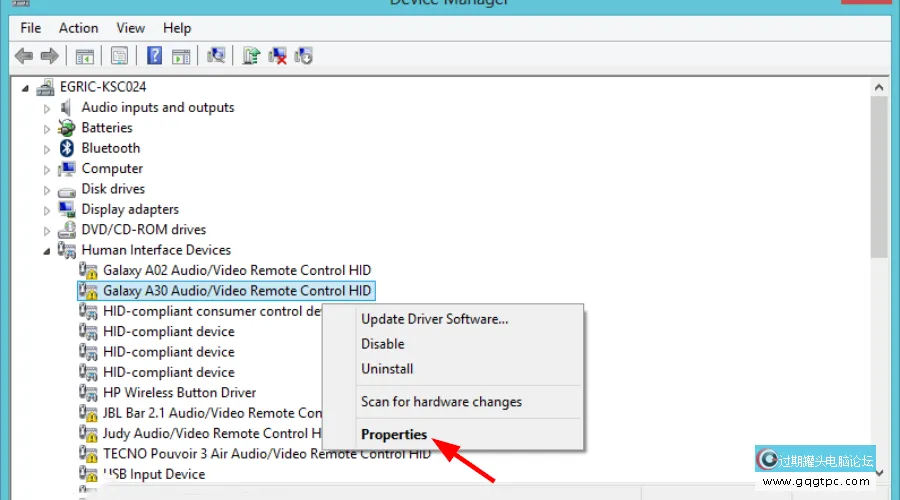Select Update Driver Software... in context menu
This screenshot has width=900, height=500.
(434, 319)
